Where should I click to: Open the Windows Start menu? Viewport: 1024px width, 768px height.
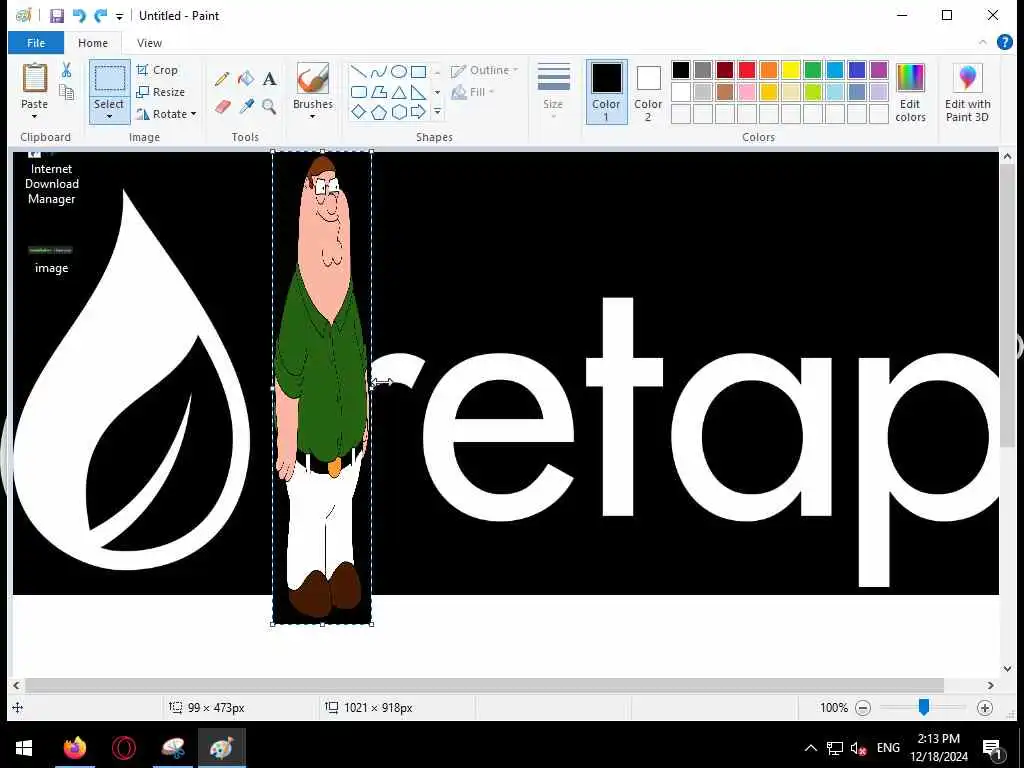(24, 748)
